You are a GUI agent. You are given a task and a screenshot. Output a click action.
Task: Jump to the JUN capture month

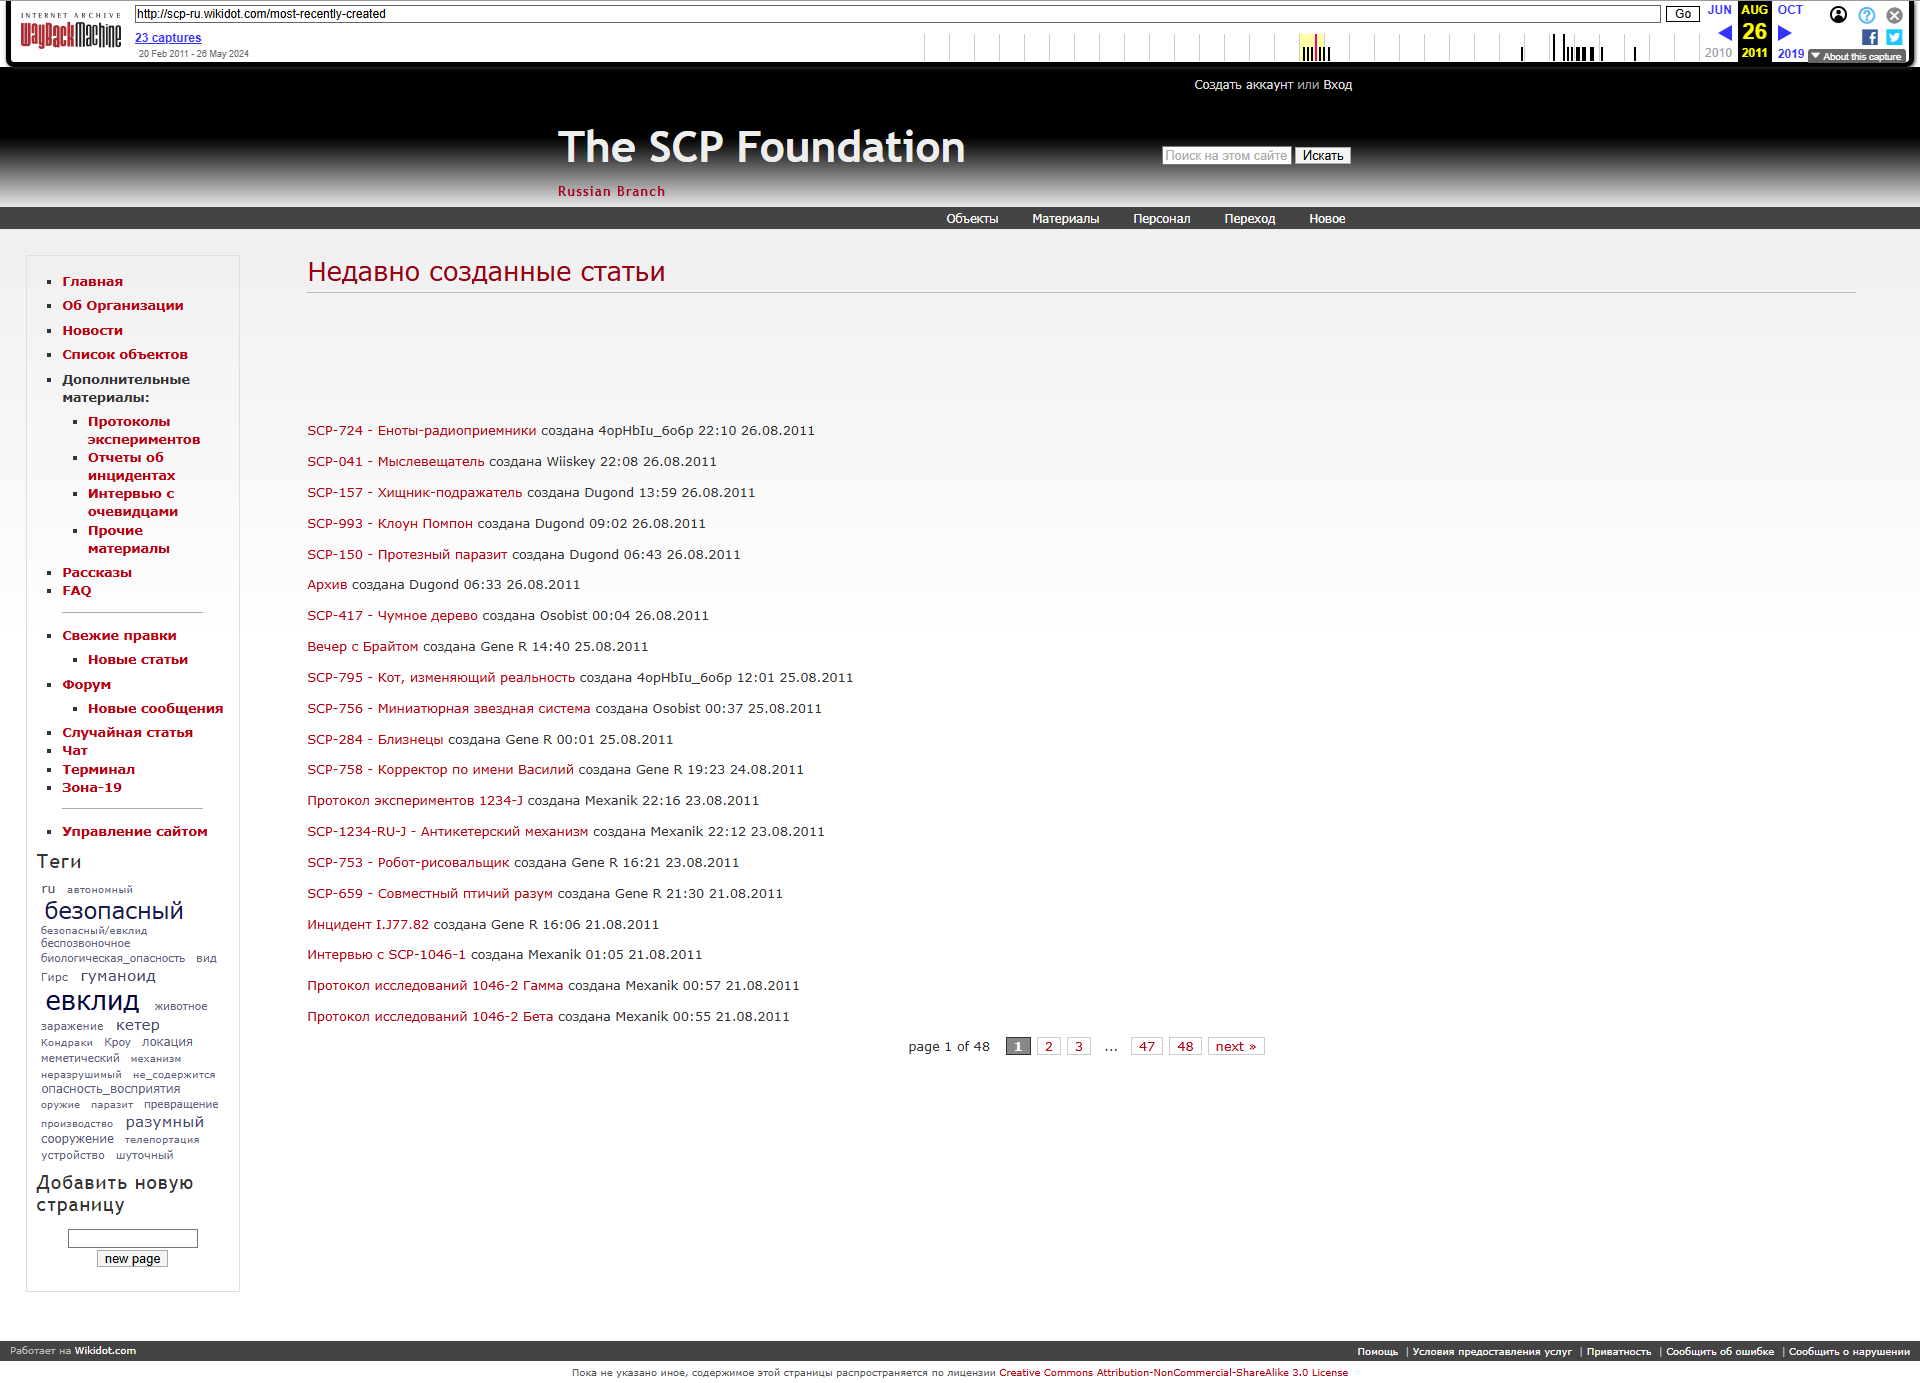1719,10
